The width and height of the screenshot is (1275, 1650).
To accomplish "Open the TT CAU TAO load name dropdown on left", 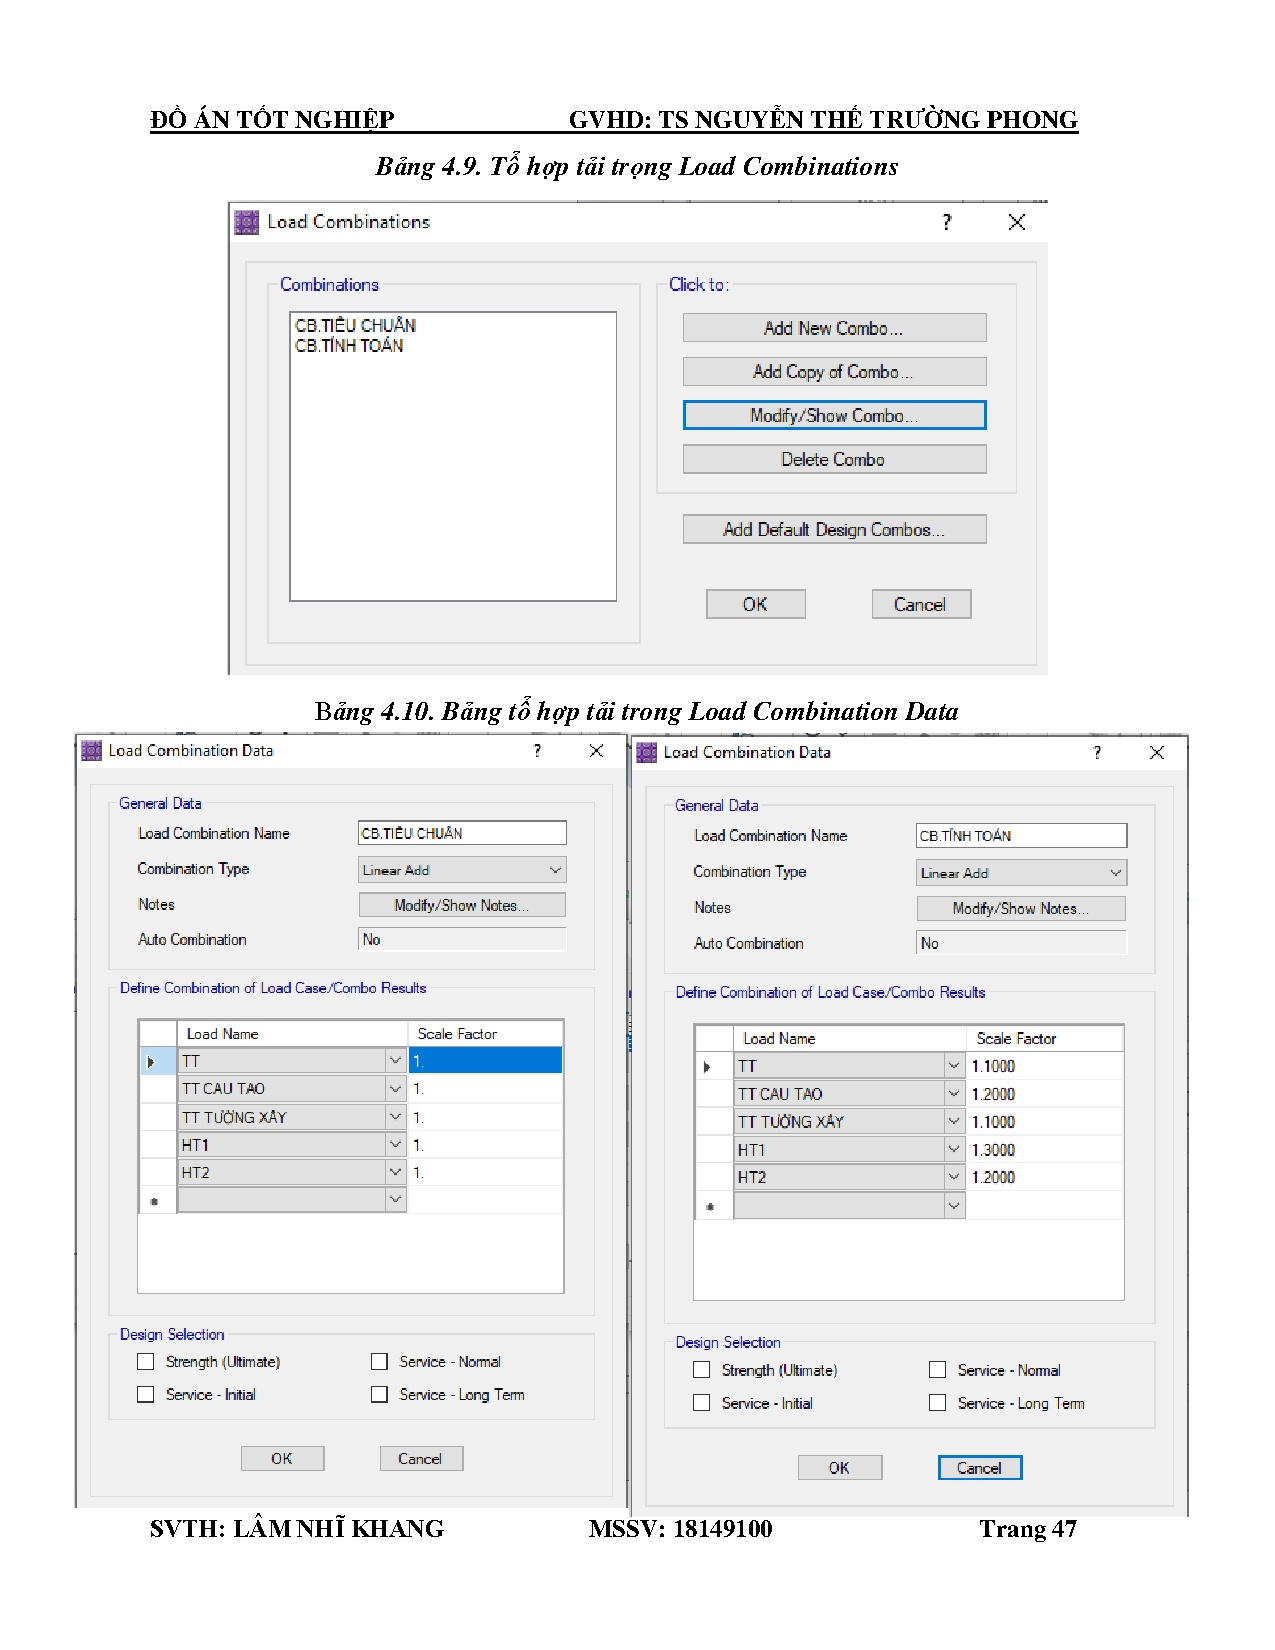I will pos(395,1089).
